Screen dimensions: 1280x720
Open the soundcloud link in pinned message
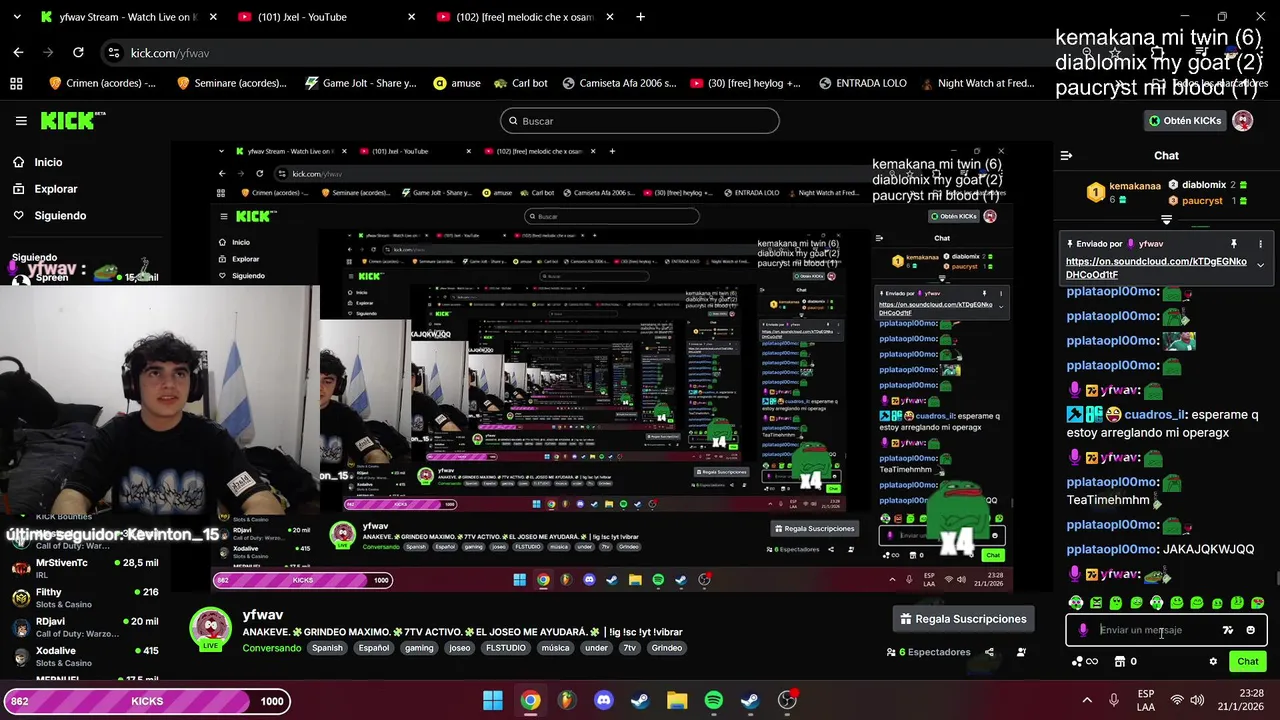pos(1156,268)
